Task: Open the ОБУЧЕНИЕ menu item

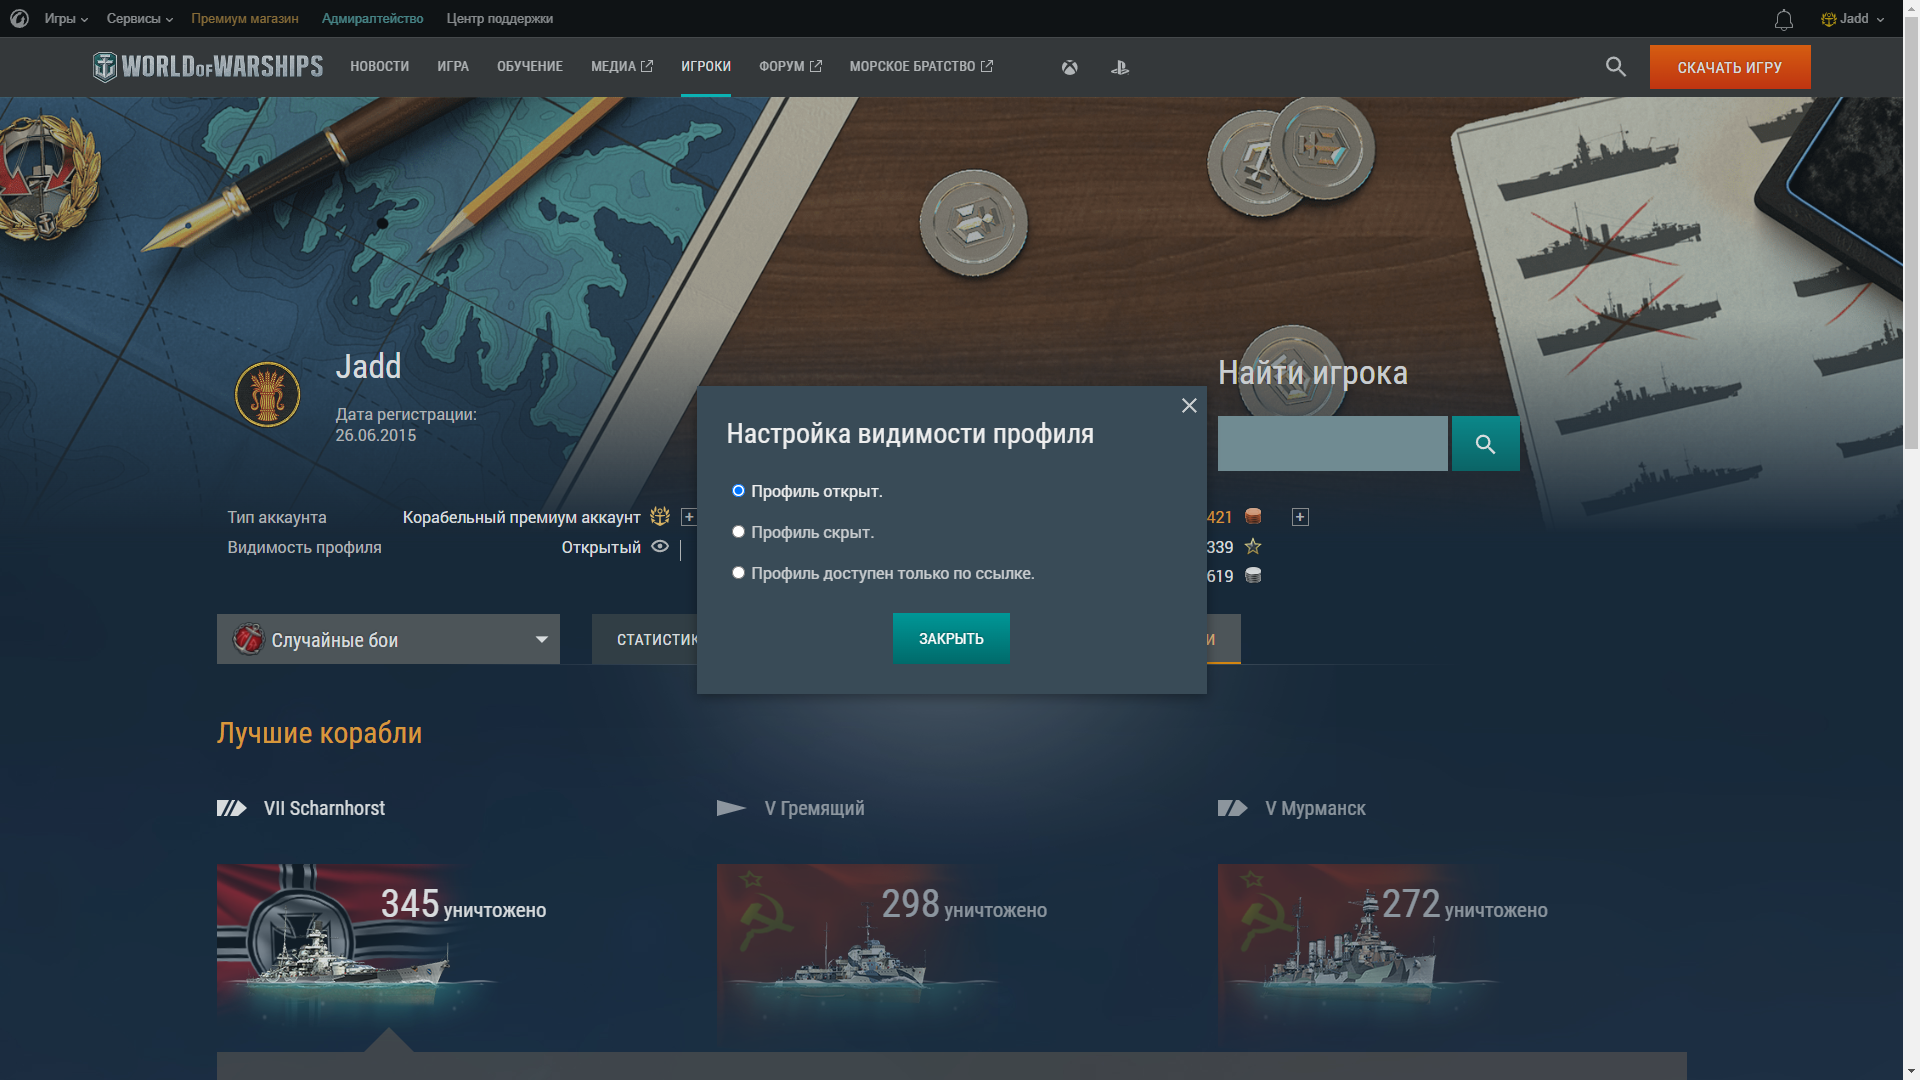Action: [x=530, y=66]
